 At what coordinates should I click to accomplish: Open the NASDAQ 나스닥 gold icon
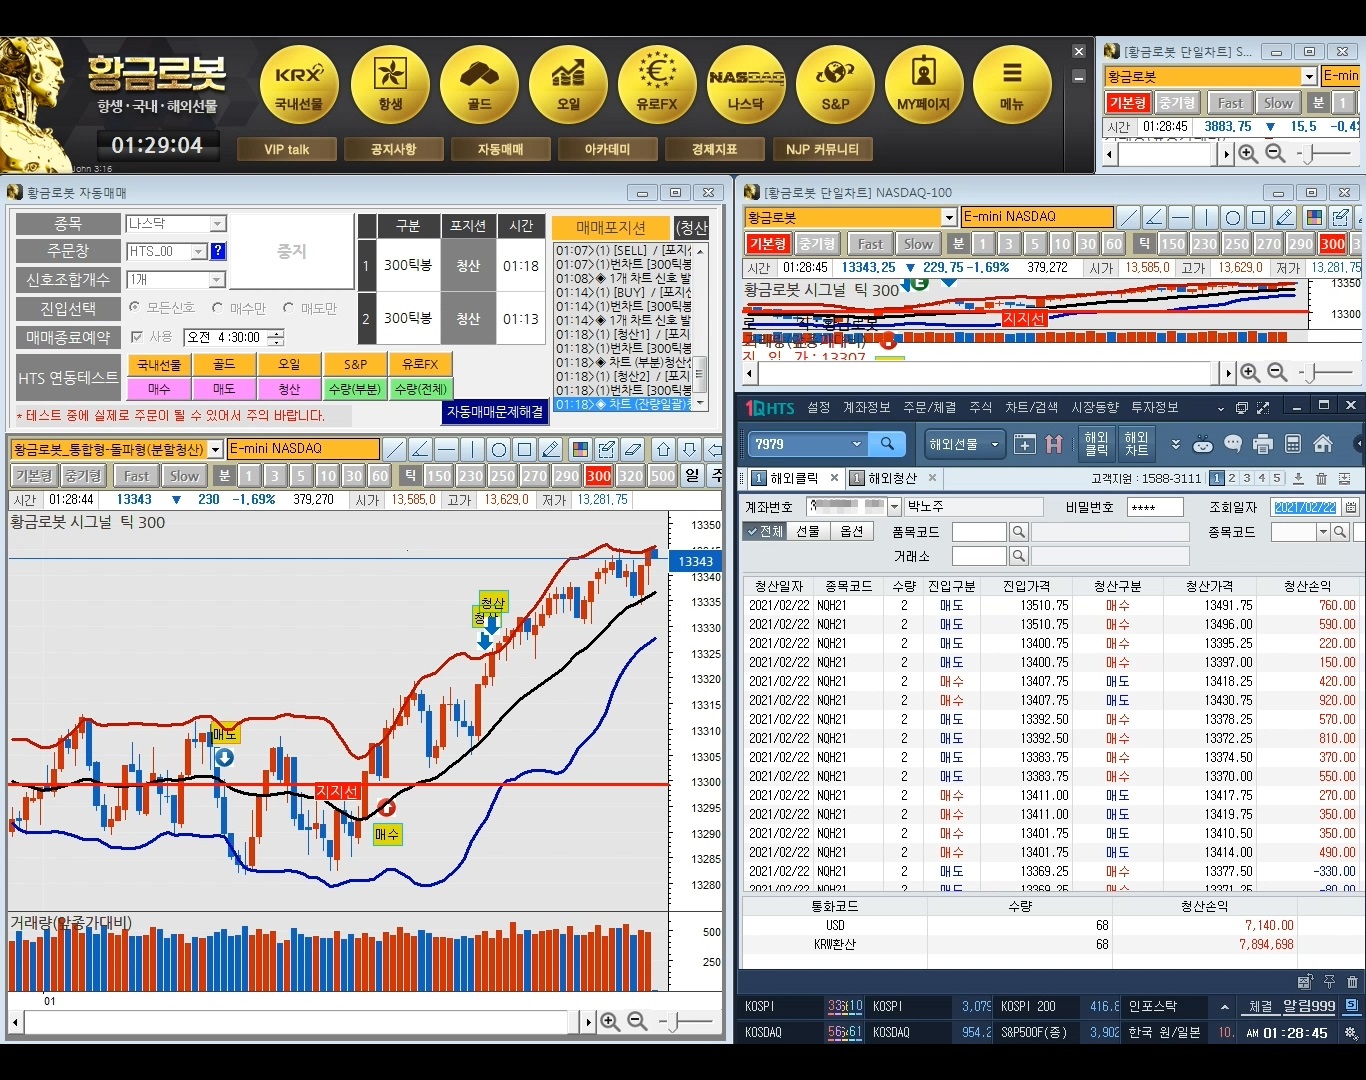(746, 86)
